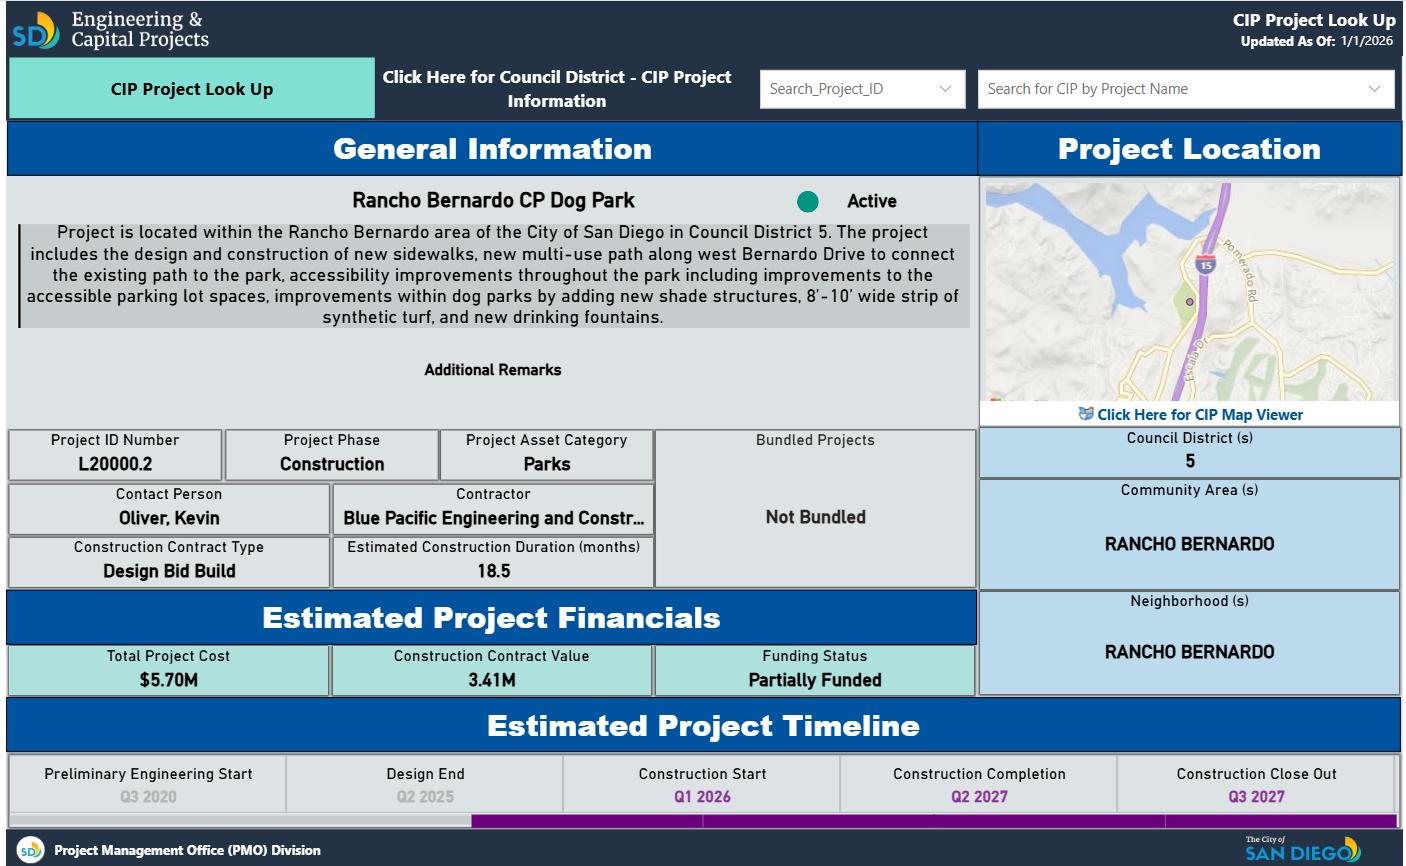
Task: Click the SD Engineering & Capital Projects logo
Action: click(111, 30)
